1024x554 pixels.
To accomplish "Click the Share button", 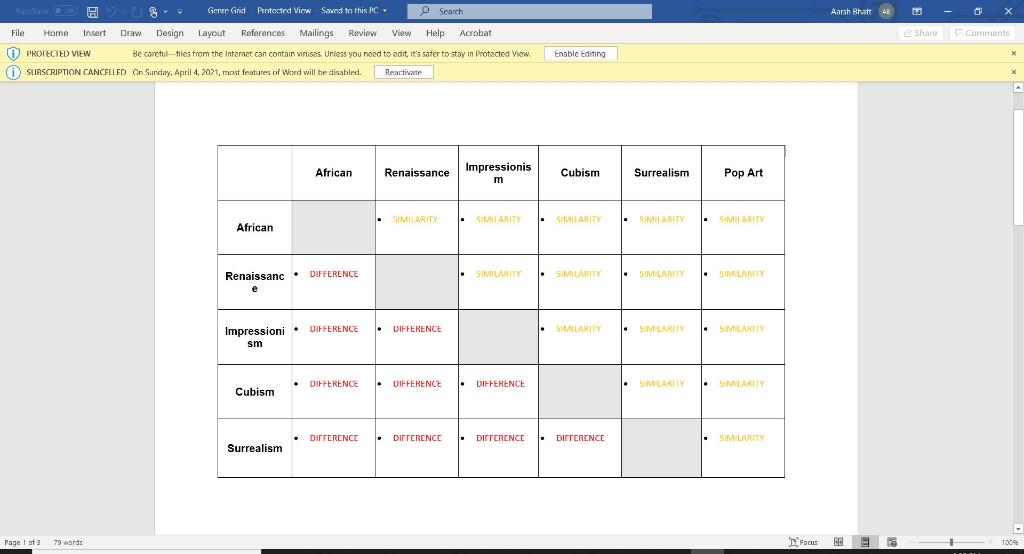I will 920,33.
